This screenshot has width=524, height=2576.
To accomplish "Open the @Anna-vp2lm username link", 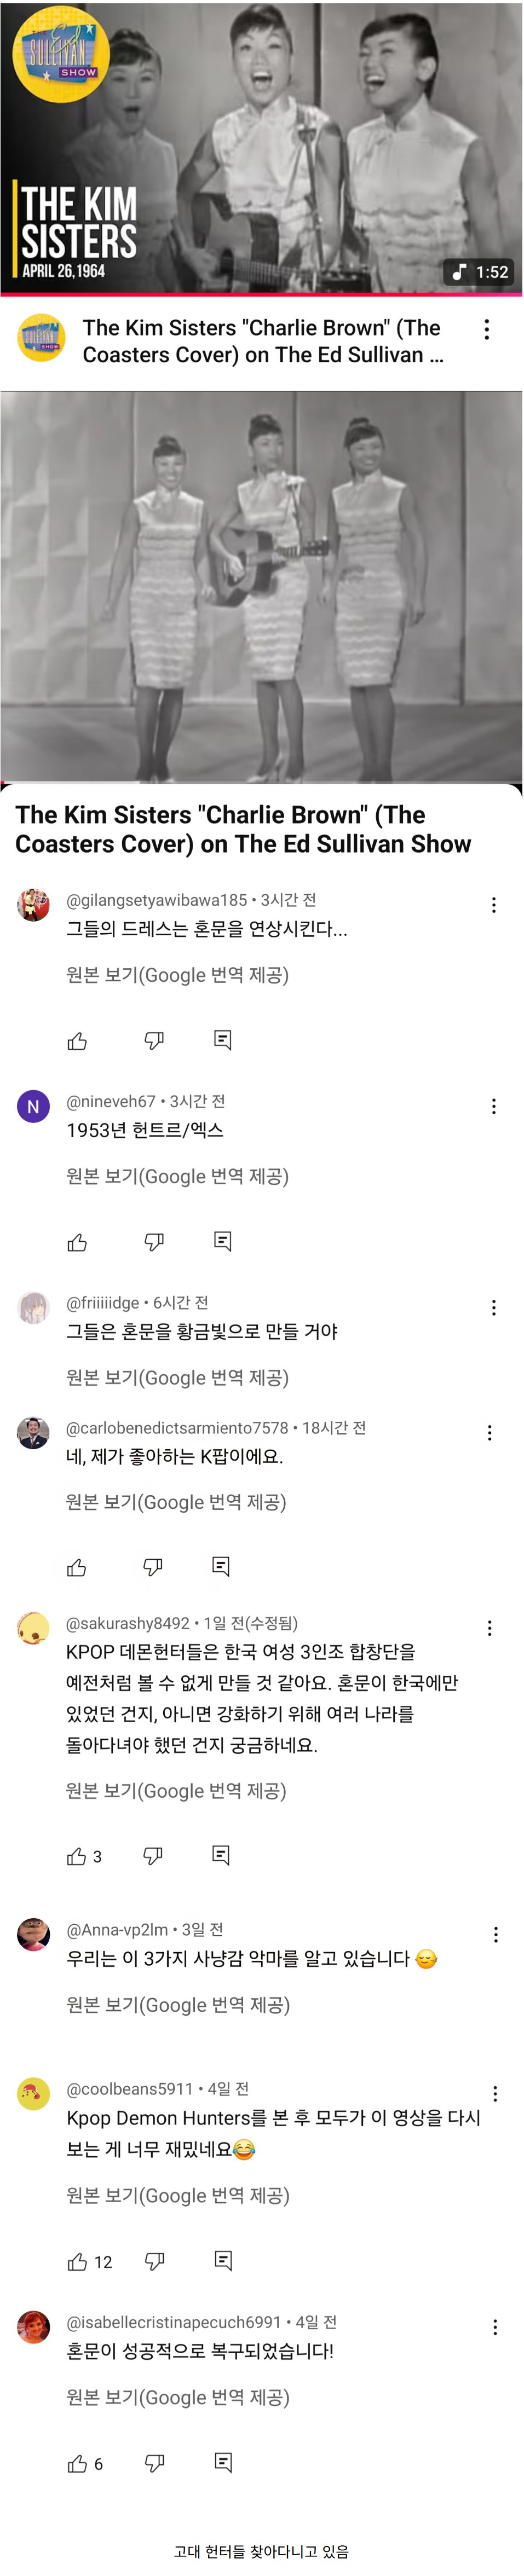I will click(117, 1930).
